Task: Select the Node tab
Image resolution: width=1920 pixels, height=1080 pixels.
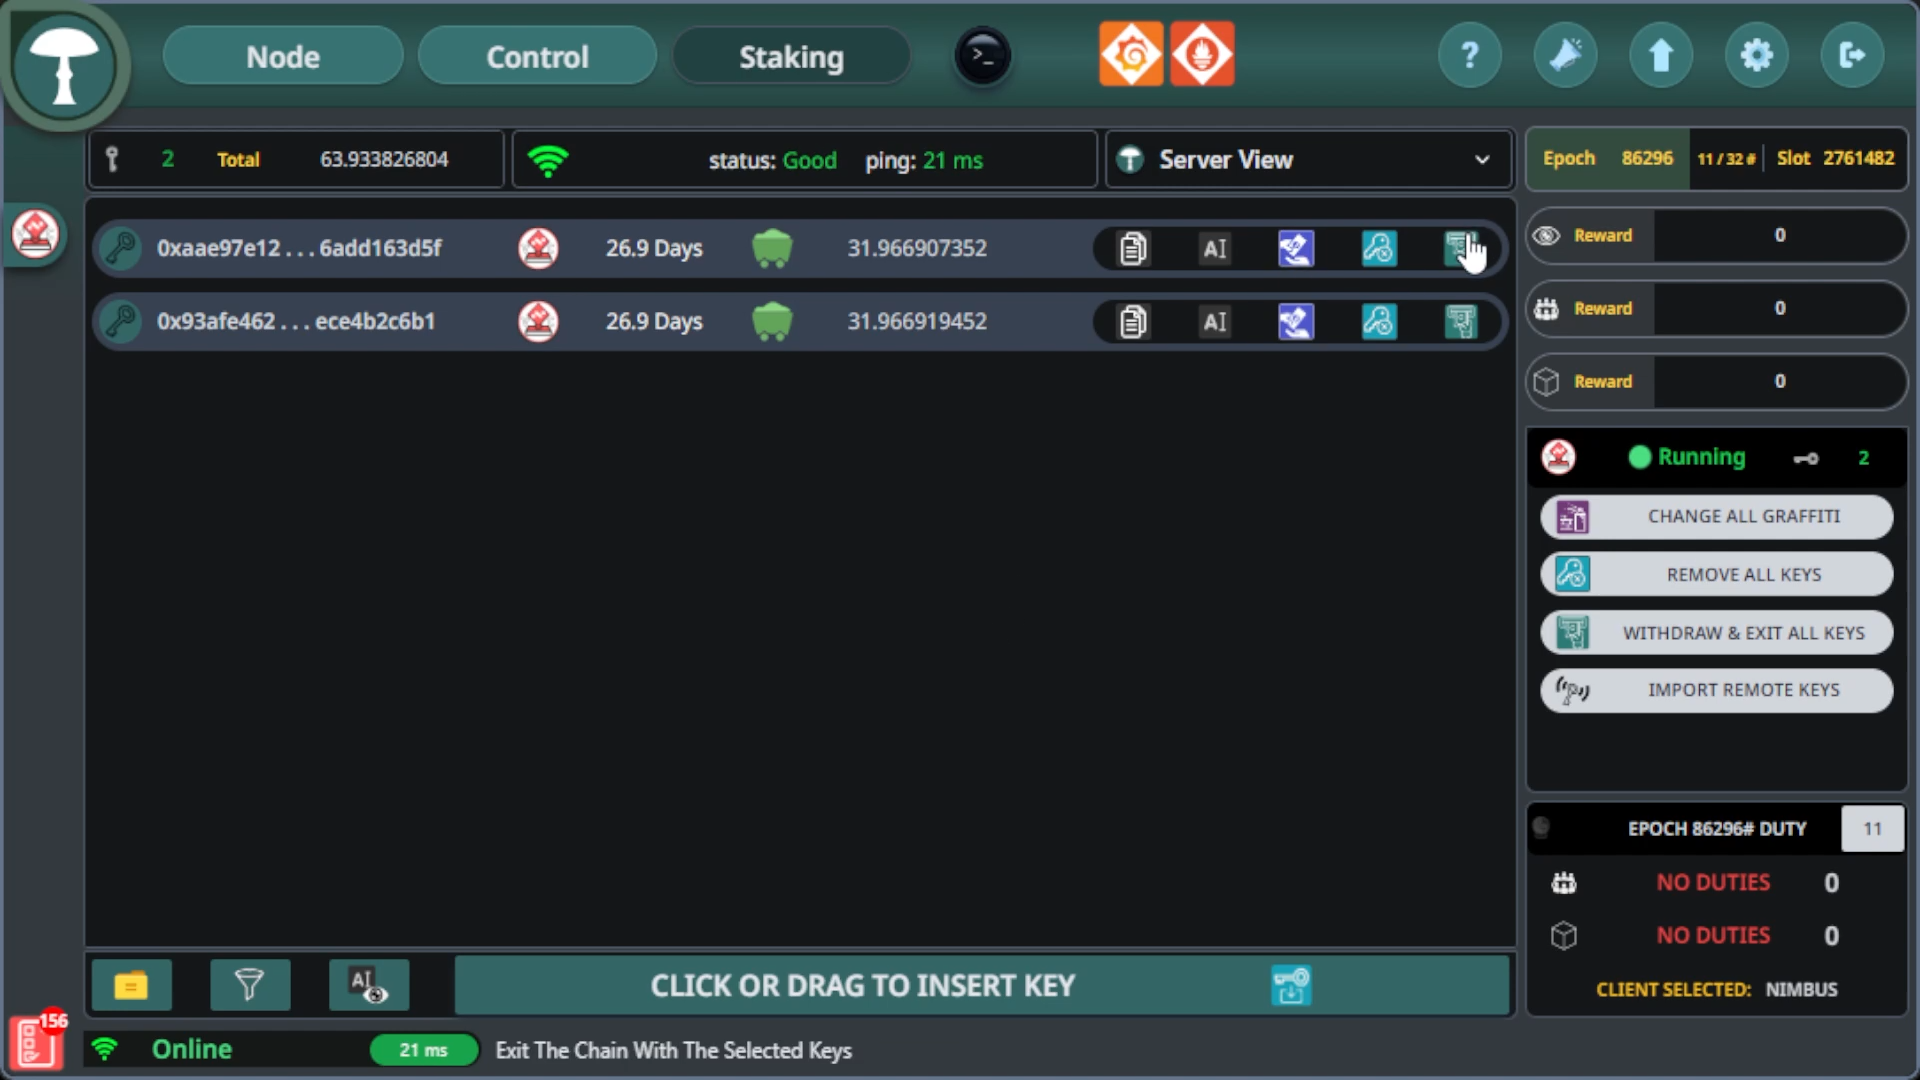Action: (x=281, y=55)
